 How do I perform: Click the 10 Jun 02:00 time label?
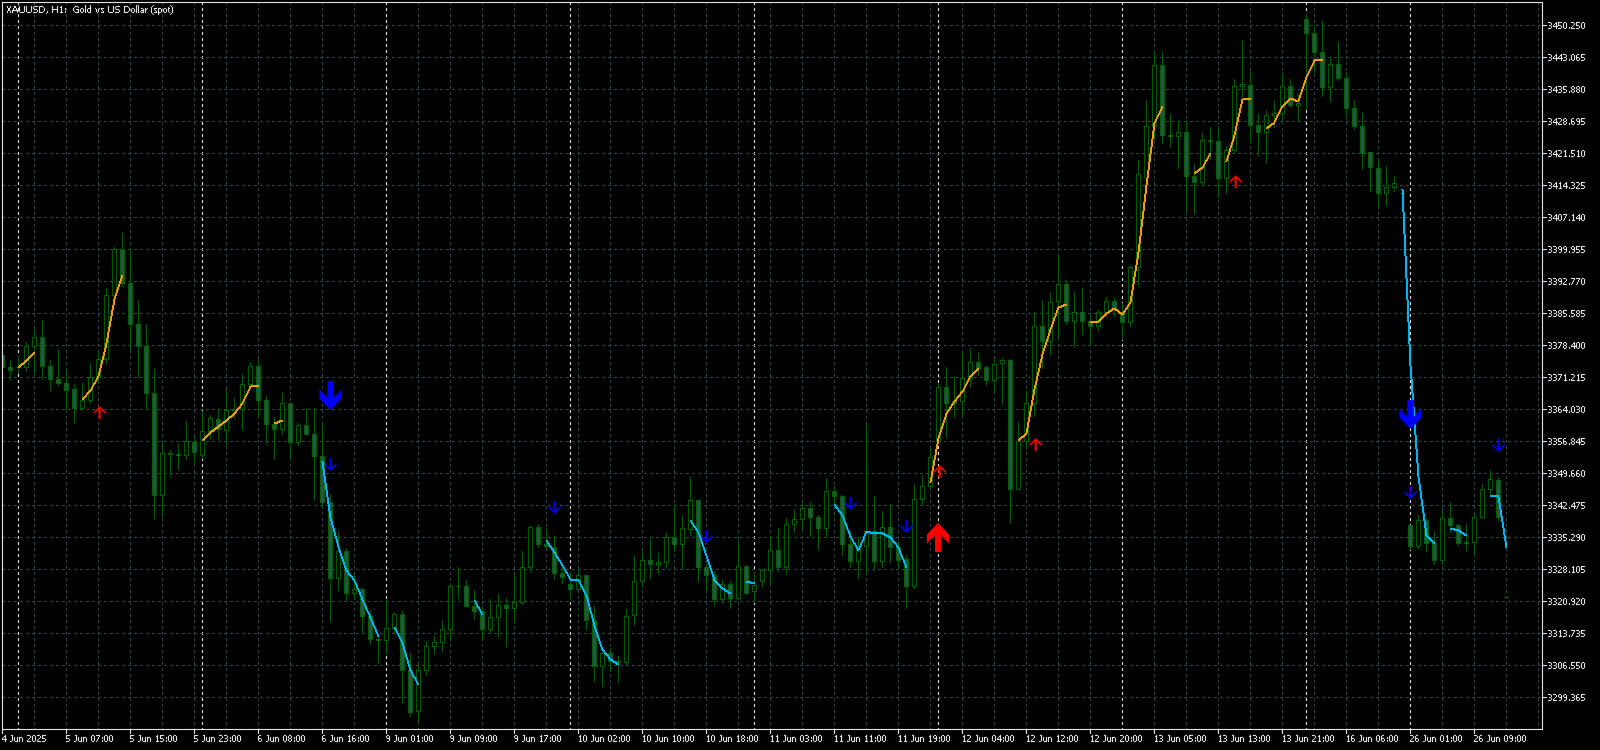pyautogui.click(x=604, y=739)
